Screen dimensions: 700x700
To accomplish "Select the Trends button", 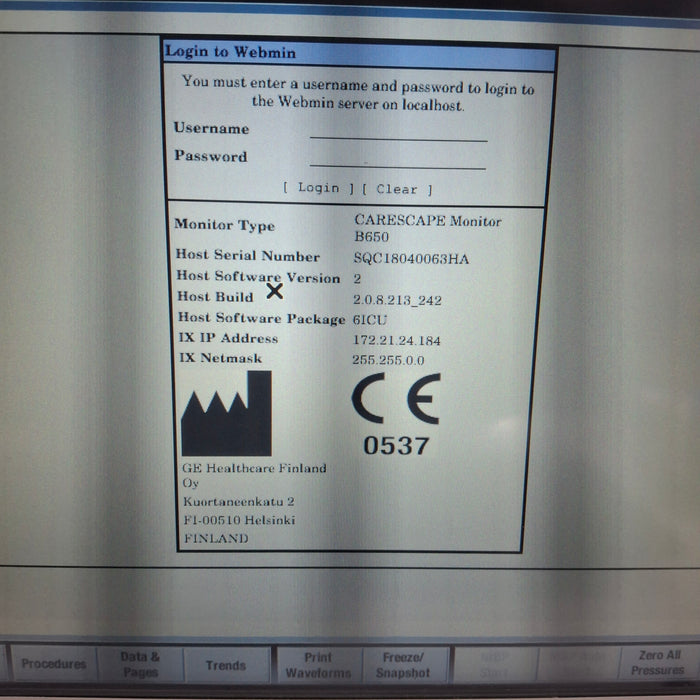I will point(226,665).
